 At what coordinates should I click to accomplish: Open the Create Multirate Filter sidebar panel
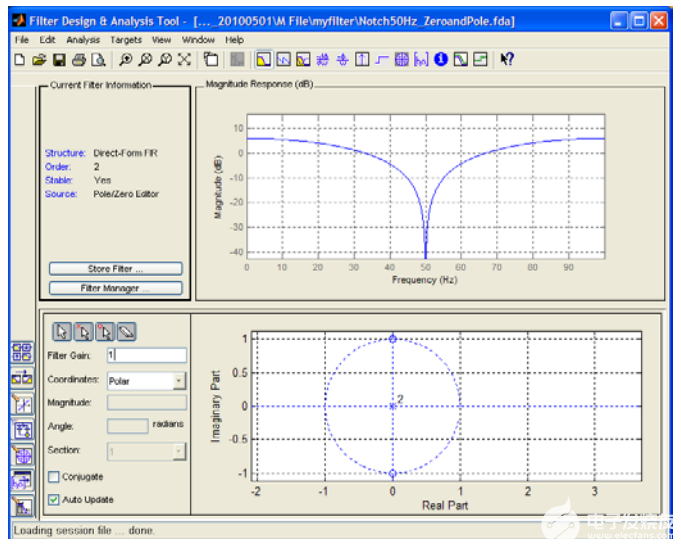(x=22, y=379)
